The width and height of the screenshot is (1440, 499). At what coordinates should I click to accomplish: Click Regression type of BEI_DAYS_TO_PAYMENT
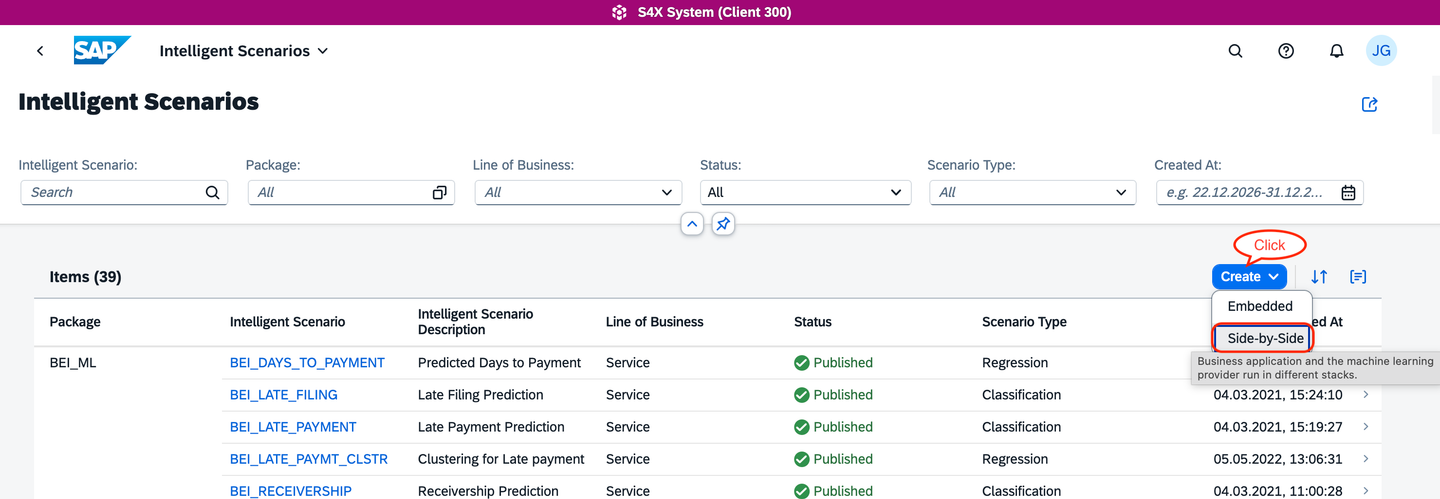1015,363
